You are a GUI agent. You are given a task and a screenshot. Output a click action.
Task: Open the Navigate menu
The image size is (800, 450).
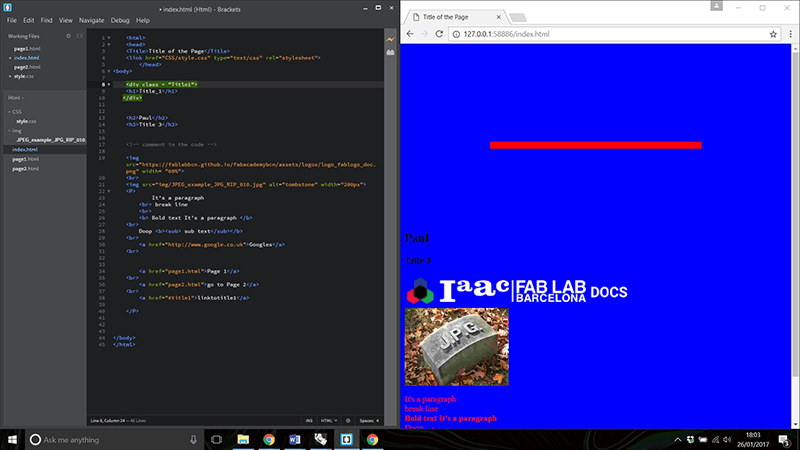[x=91, y=20]
